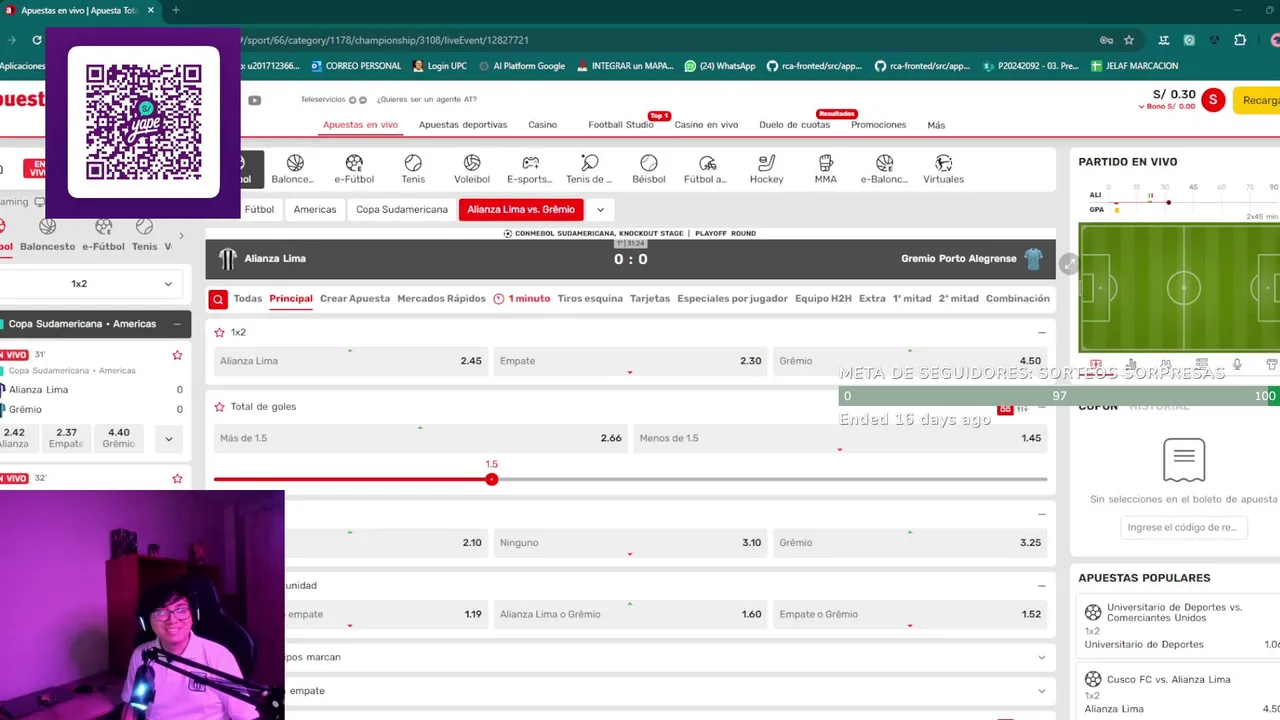The width and height of the screenshot is (1280, 720).
Task: Open the lineups jersey icon under pitch
Action: click(x=1272, y=365)
